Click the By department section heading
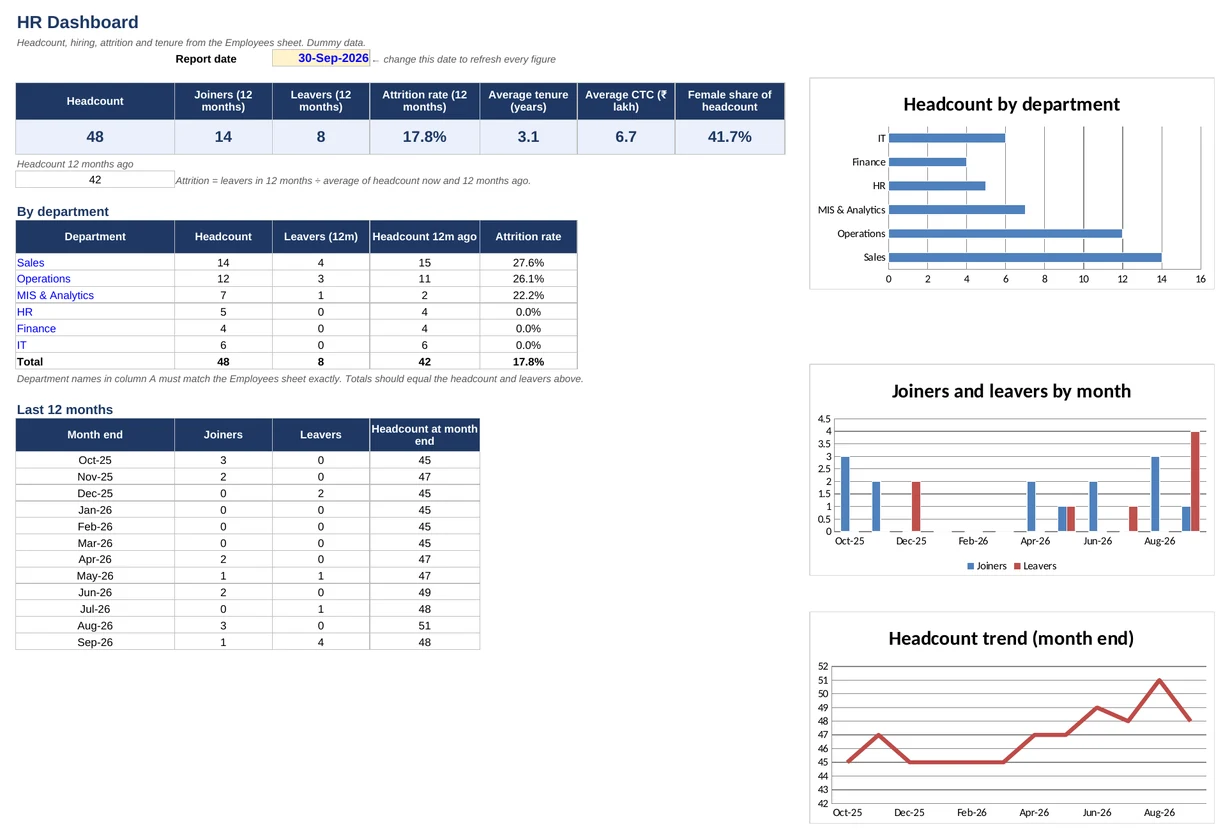Viewport: 1230px width, 839px height. click(x=63, y=212)
